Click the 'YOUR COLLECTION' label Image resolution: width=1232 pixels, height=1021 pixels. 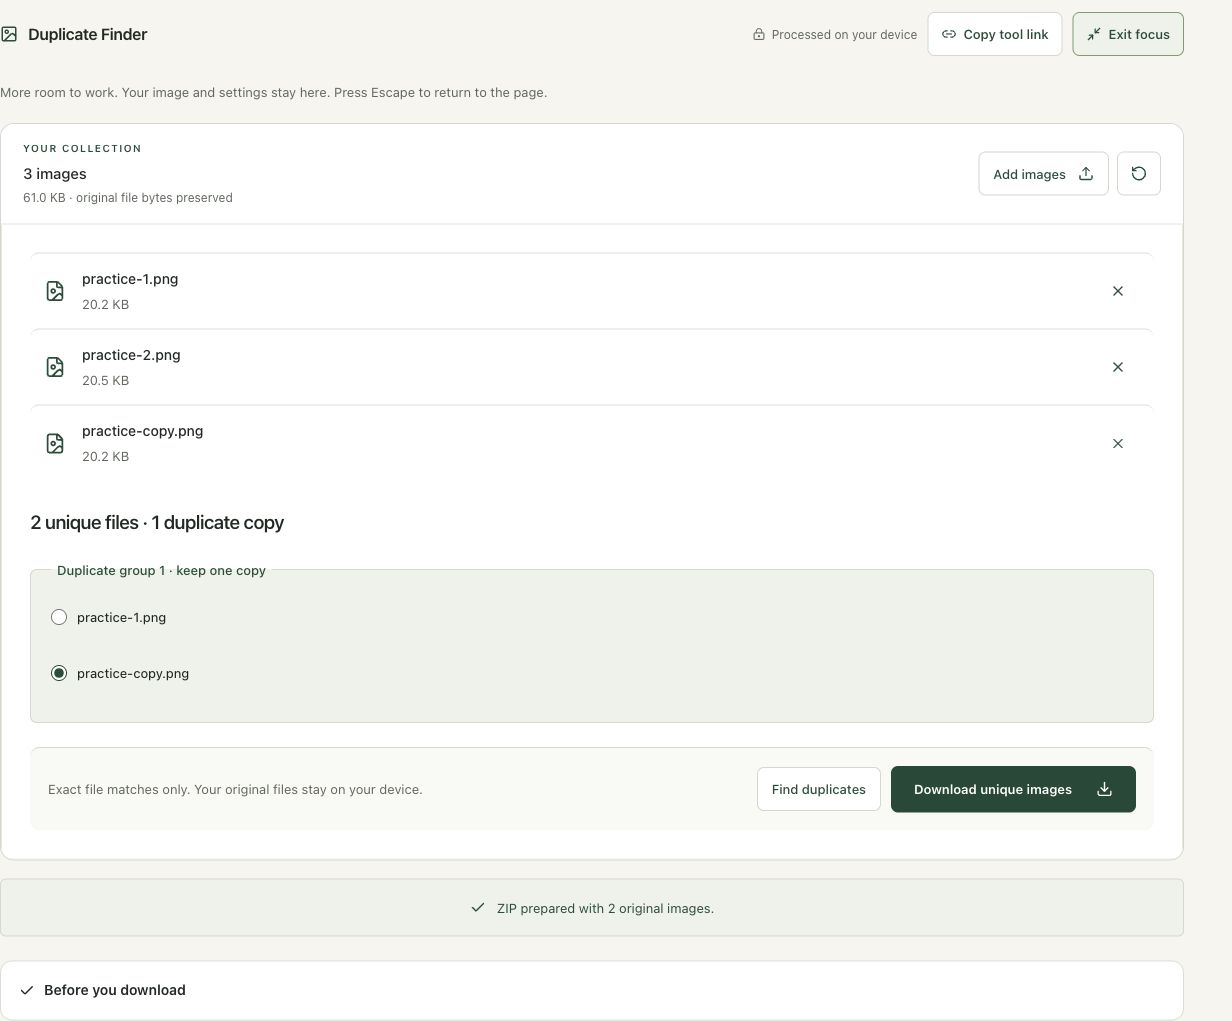[x=82, y=148]
